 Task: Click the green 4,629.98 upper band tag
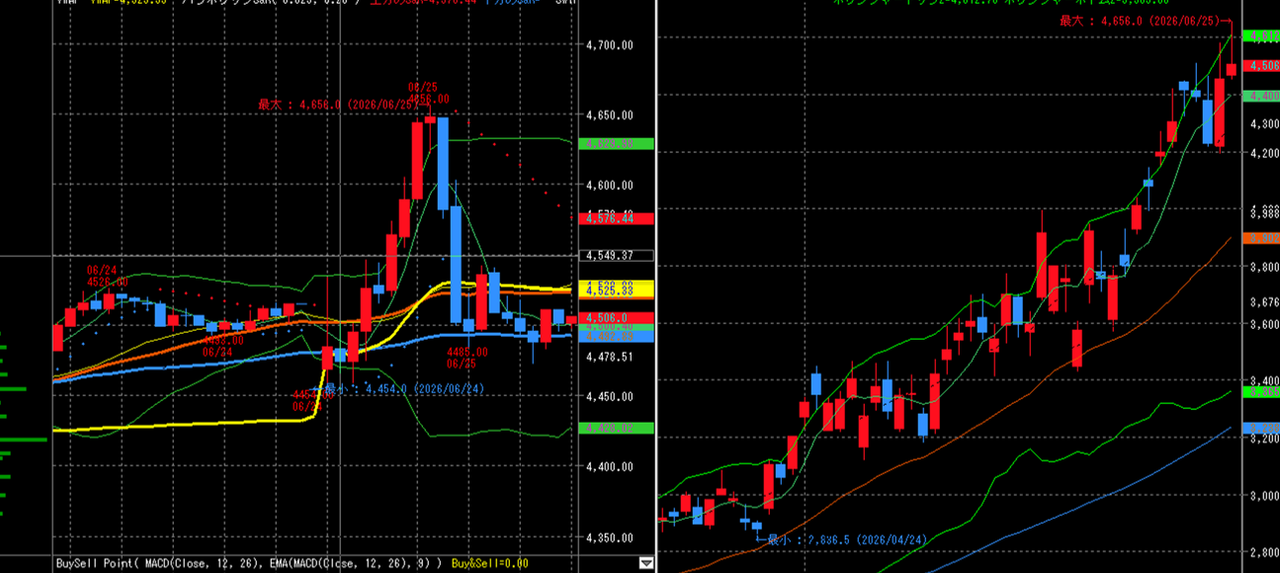616,144
